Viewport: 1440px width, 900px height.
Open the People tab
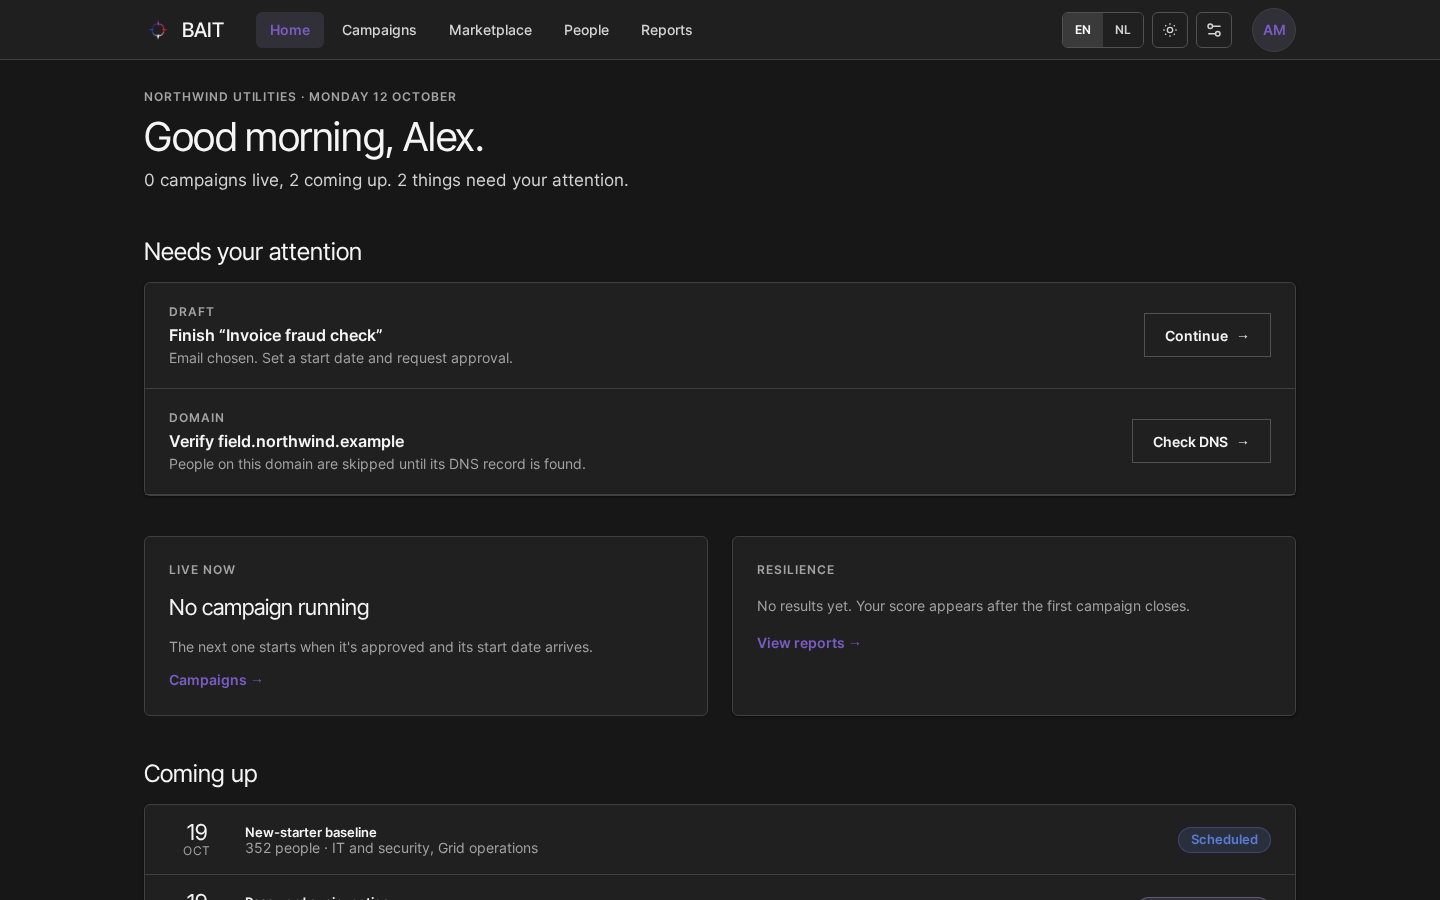point(586,30)
